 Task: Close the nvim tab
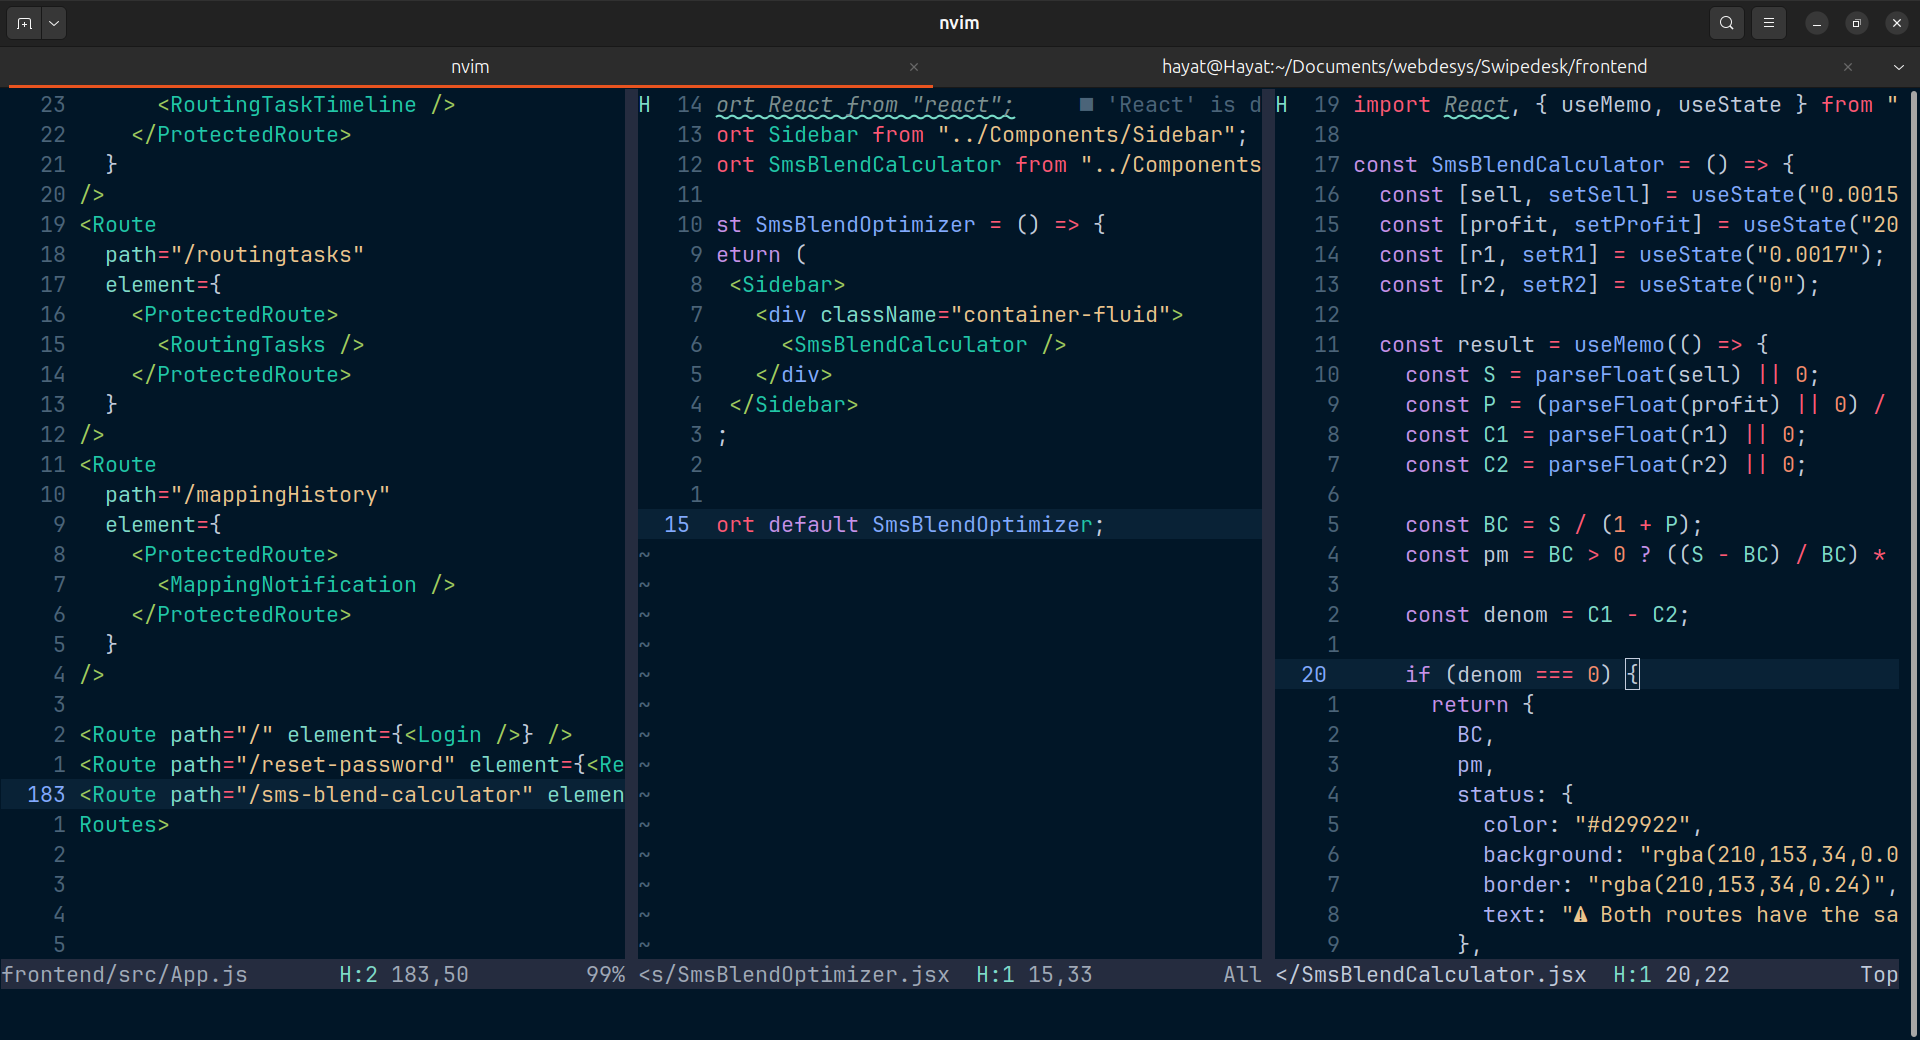coord(913,67)
